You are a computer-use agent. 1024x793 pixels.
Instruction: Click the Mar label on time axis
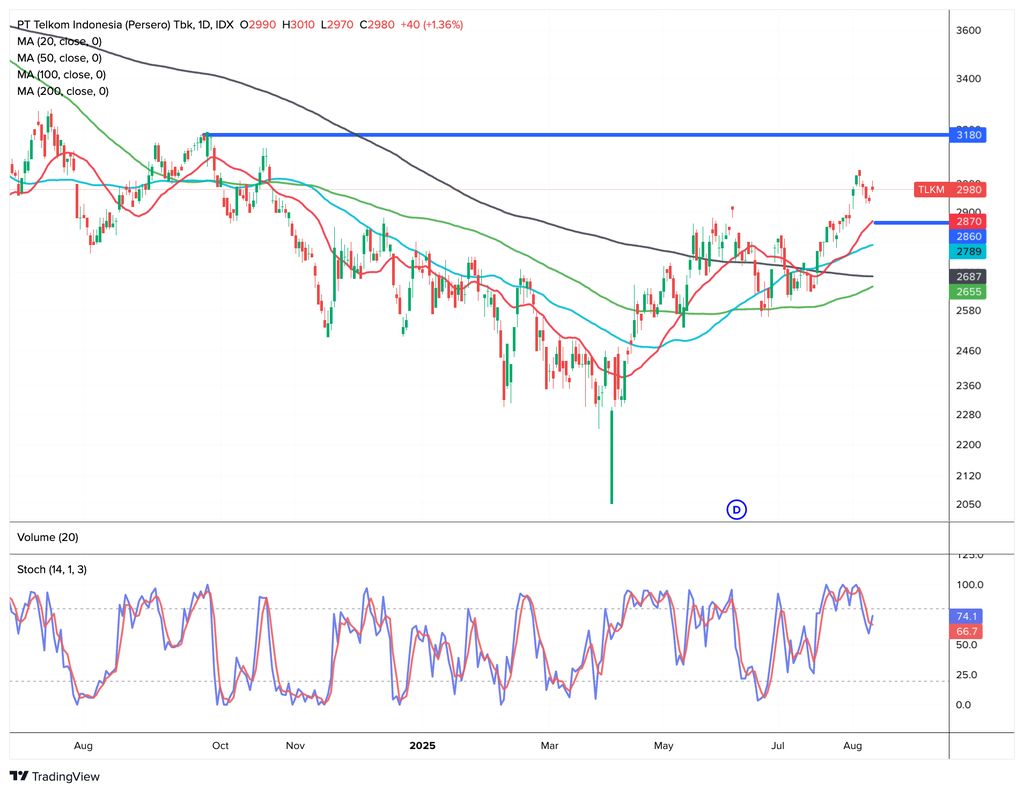tap(549, 745)
